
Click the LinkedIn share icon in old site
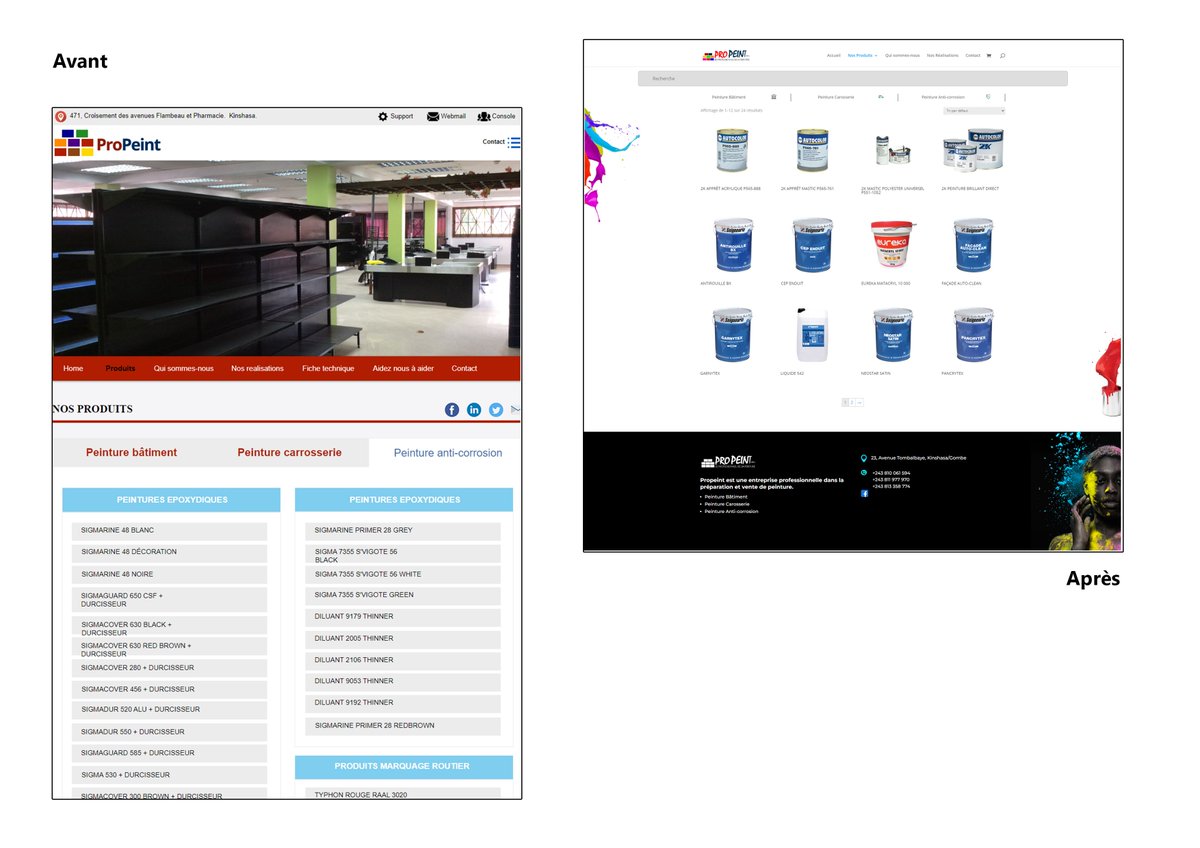tap(474, 409)
